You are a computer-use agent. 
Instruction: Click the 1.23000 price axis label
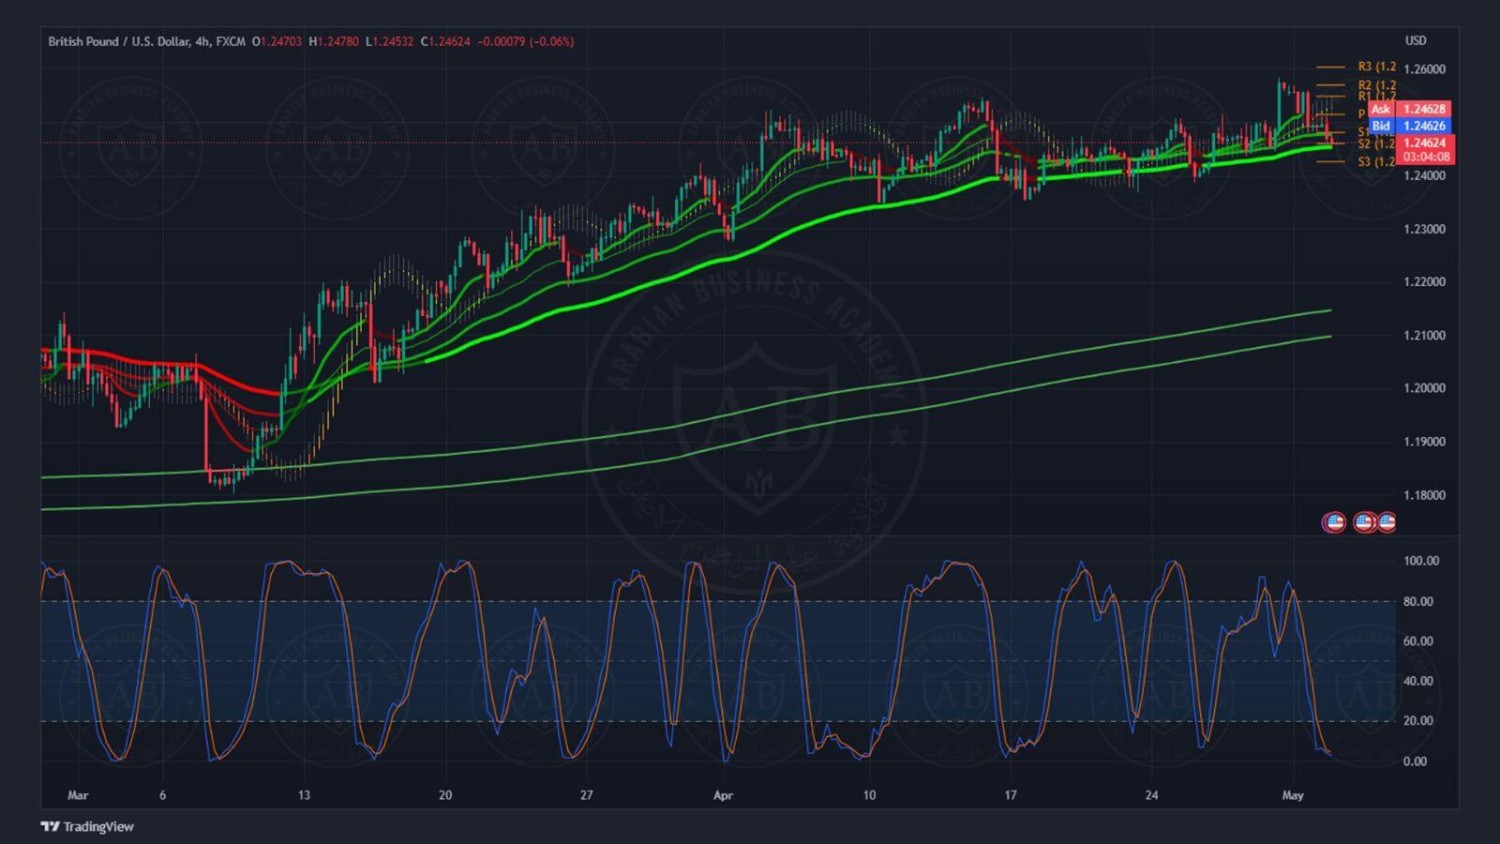[1425, 229]
